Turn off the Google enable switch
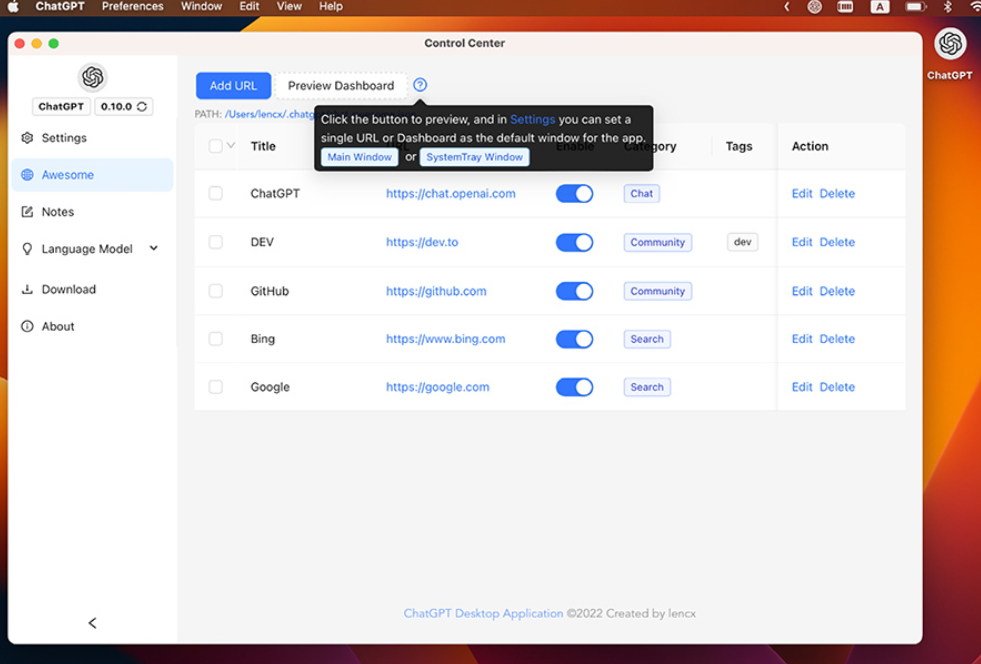This screenshot has height=664, width=981. click(574, 387)
